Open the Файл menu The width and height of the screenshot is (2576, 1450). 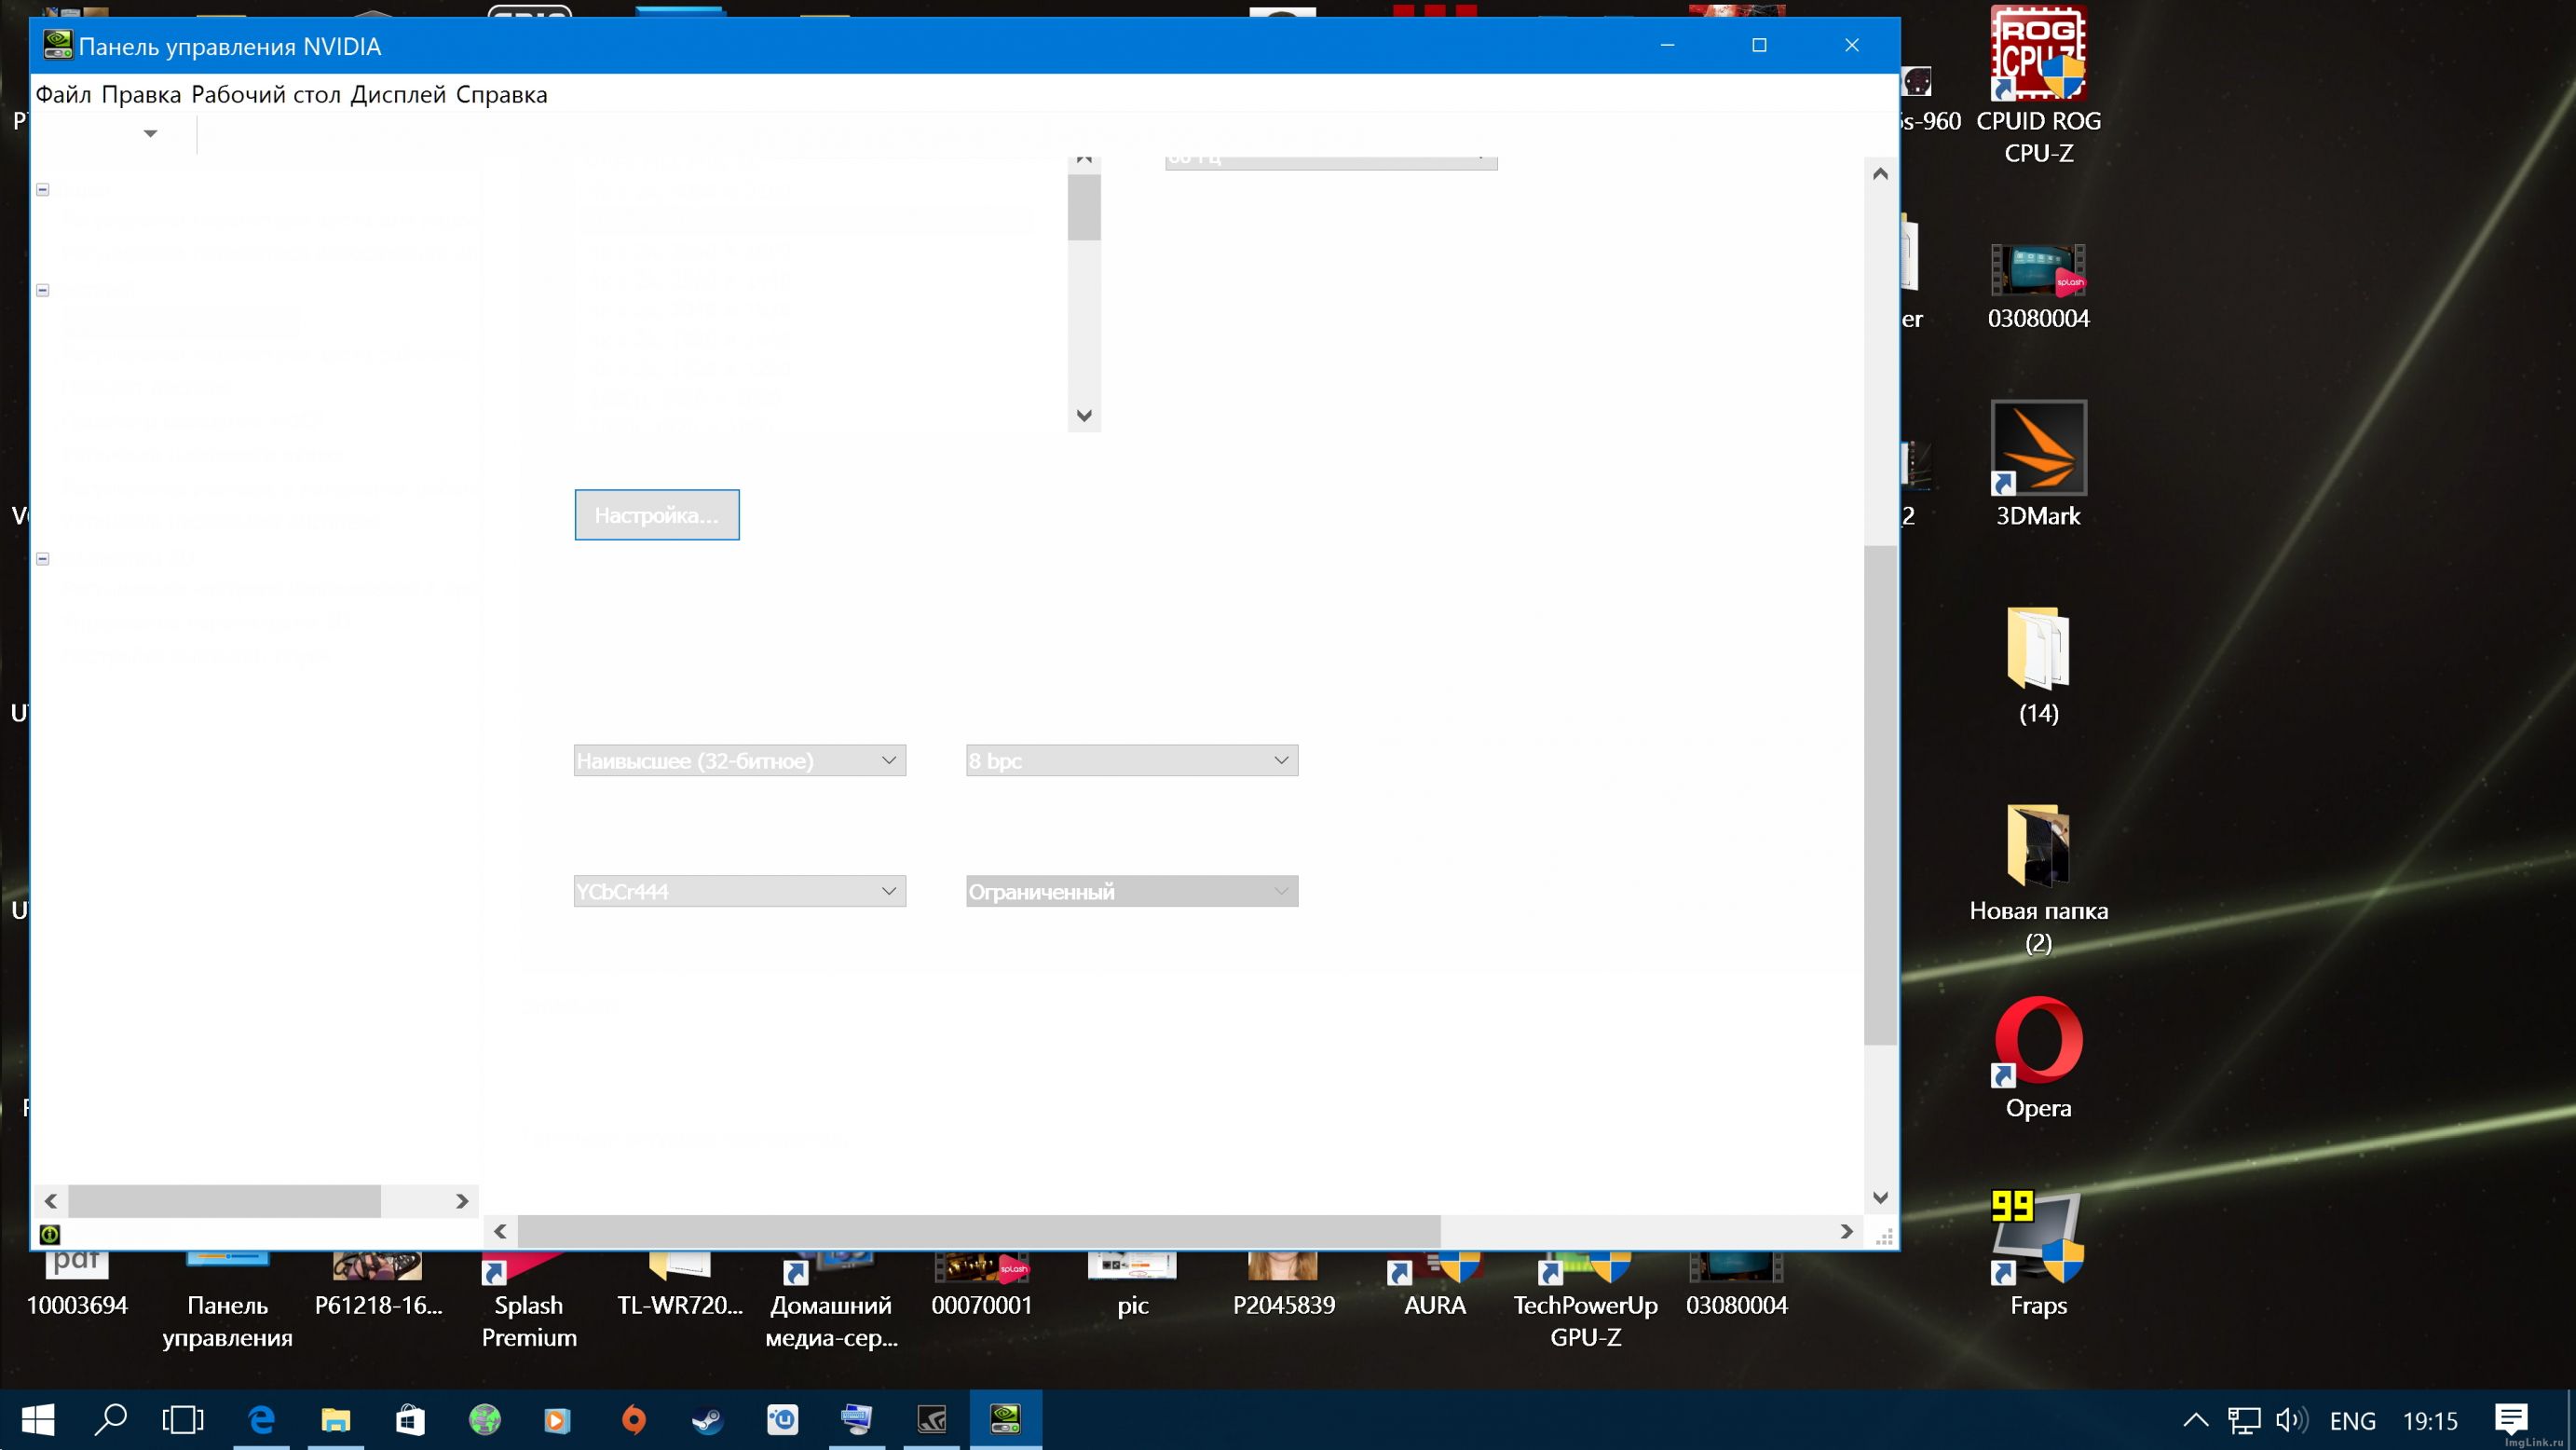coord(63,95)
